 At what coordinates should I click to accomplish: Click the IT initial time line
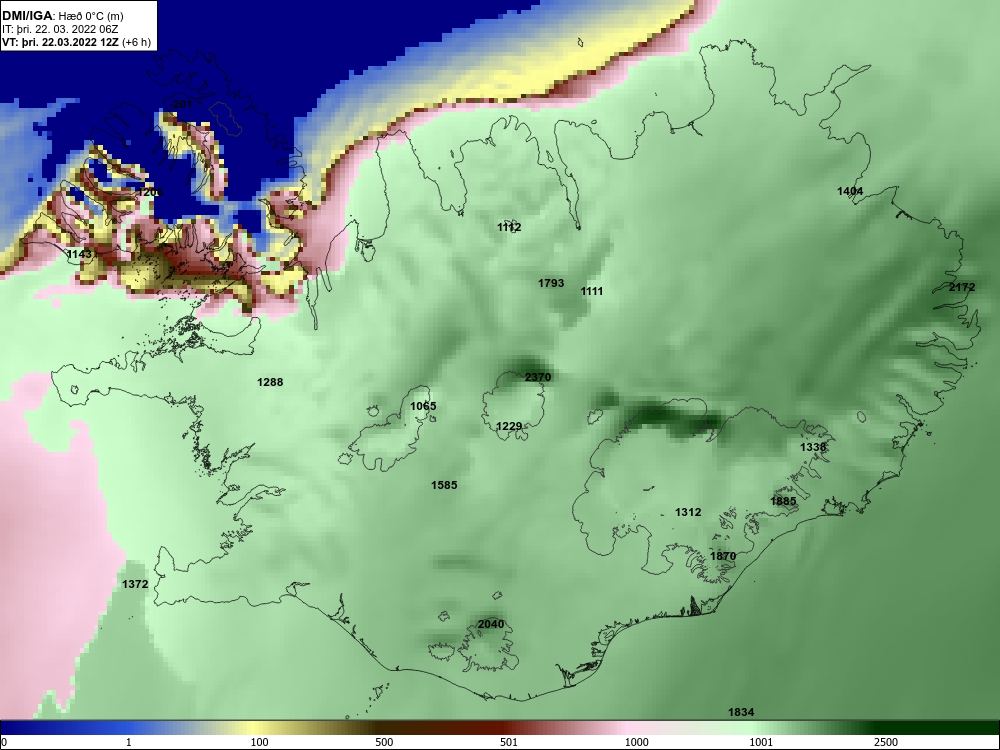61,29
